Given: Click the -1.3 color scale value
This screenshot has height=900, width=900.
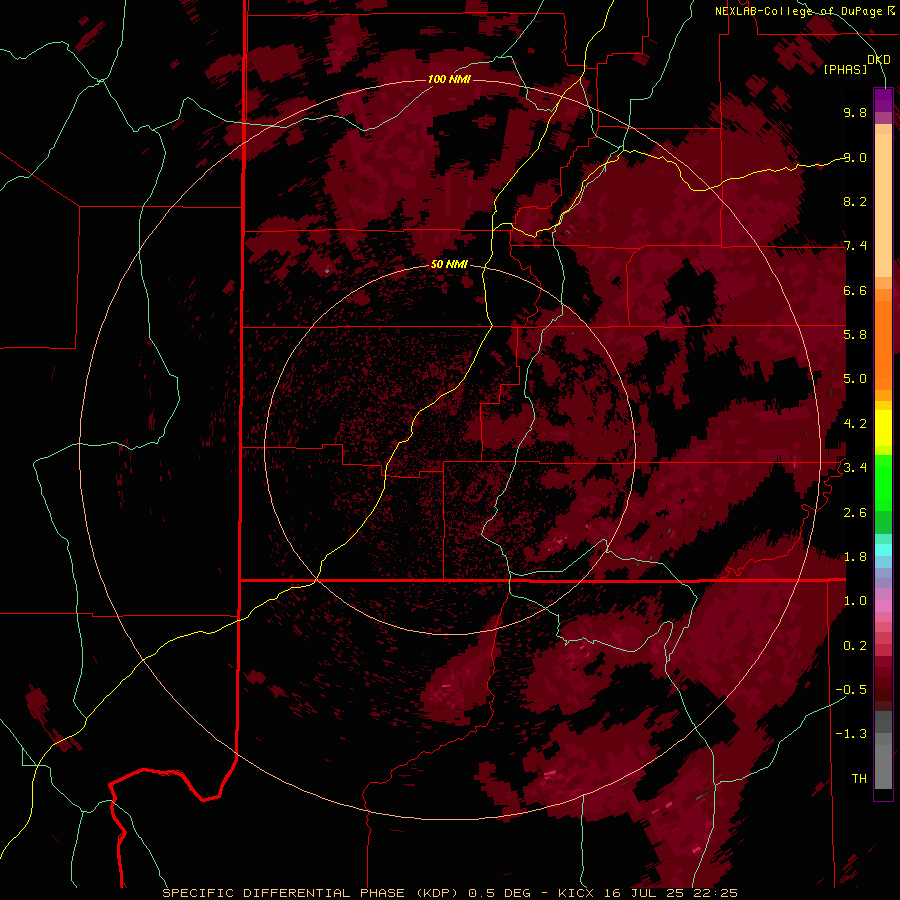Looking at the screenshot, I should pos(851,734).
